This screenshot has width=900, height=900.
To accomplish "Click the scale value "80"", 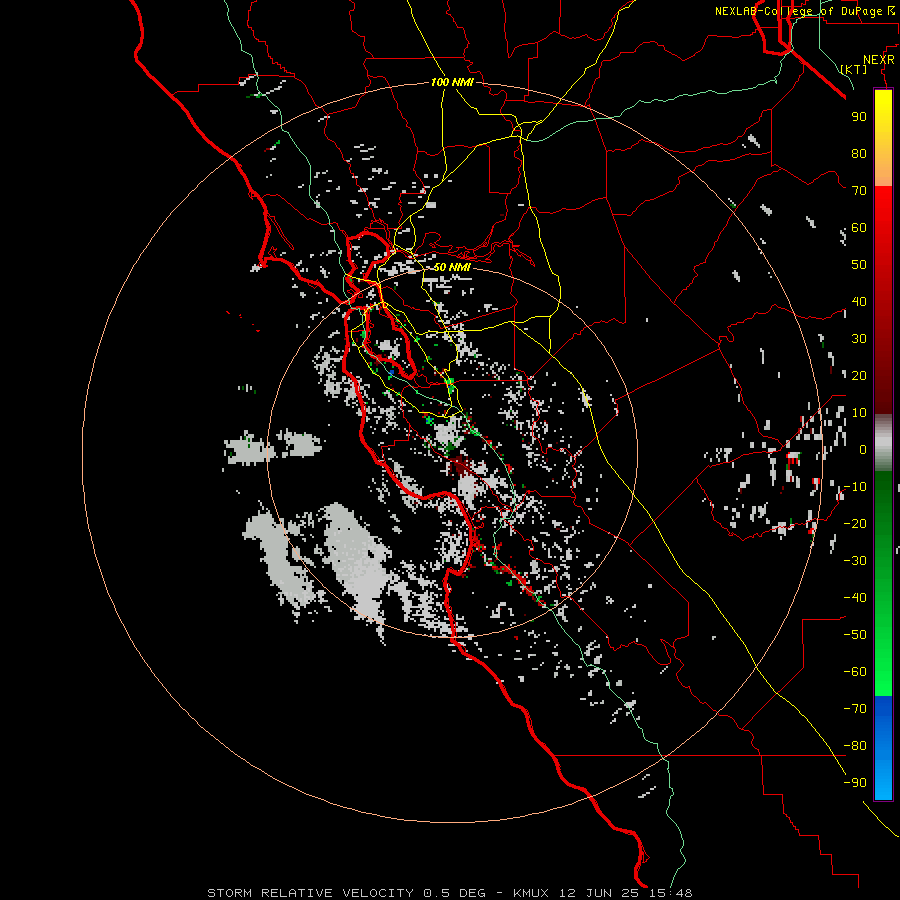I will [859, 154].
